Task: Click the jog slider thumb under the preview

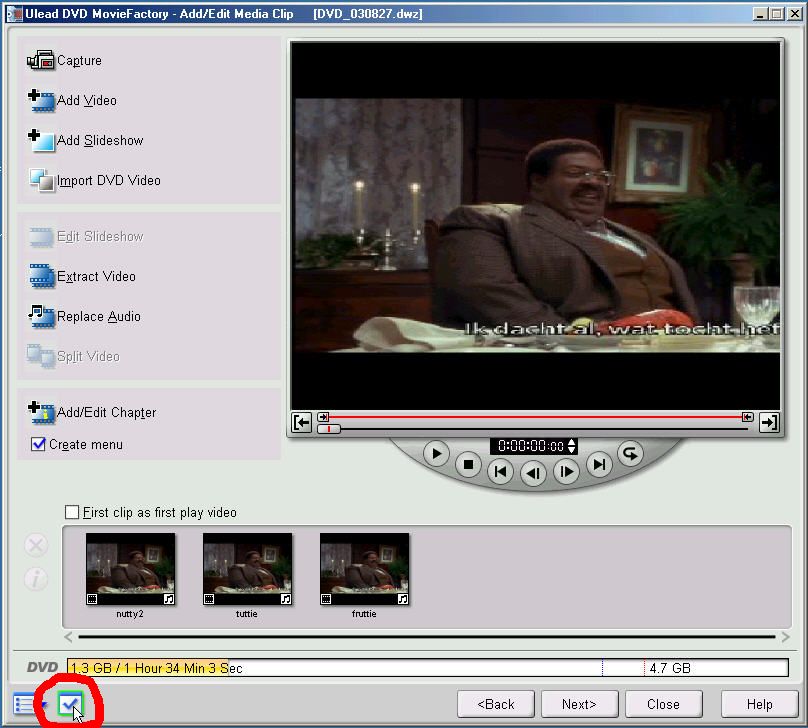Action: [x=329, y=429]
